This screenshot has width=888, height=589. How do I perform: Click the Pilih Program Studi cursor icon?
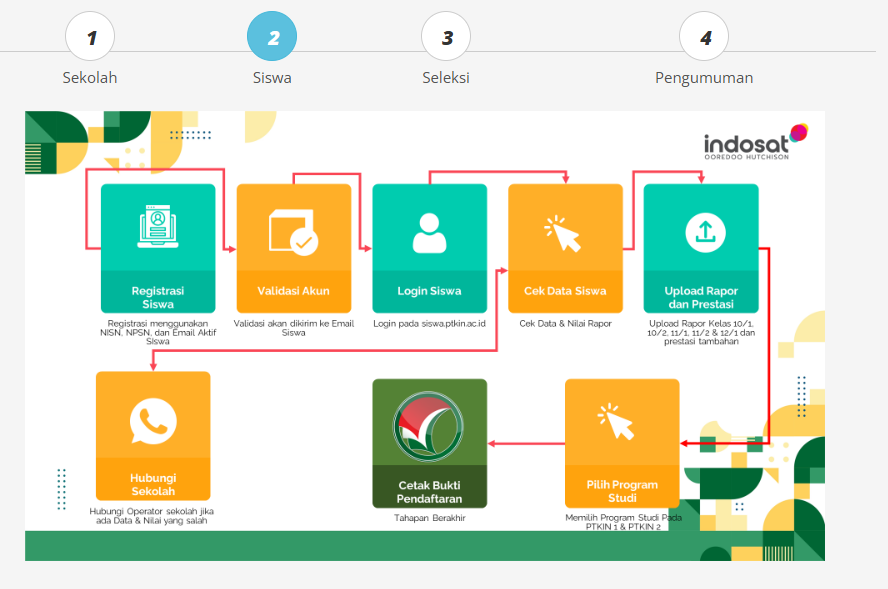click(617, 421)
